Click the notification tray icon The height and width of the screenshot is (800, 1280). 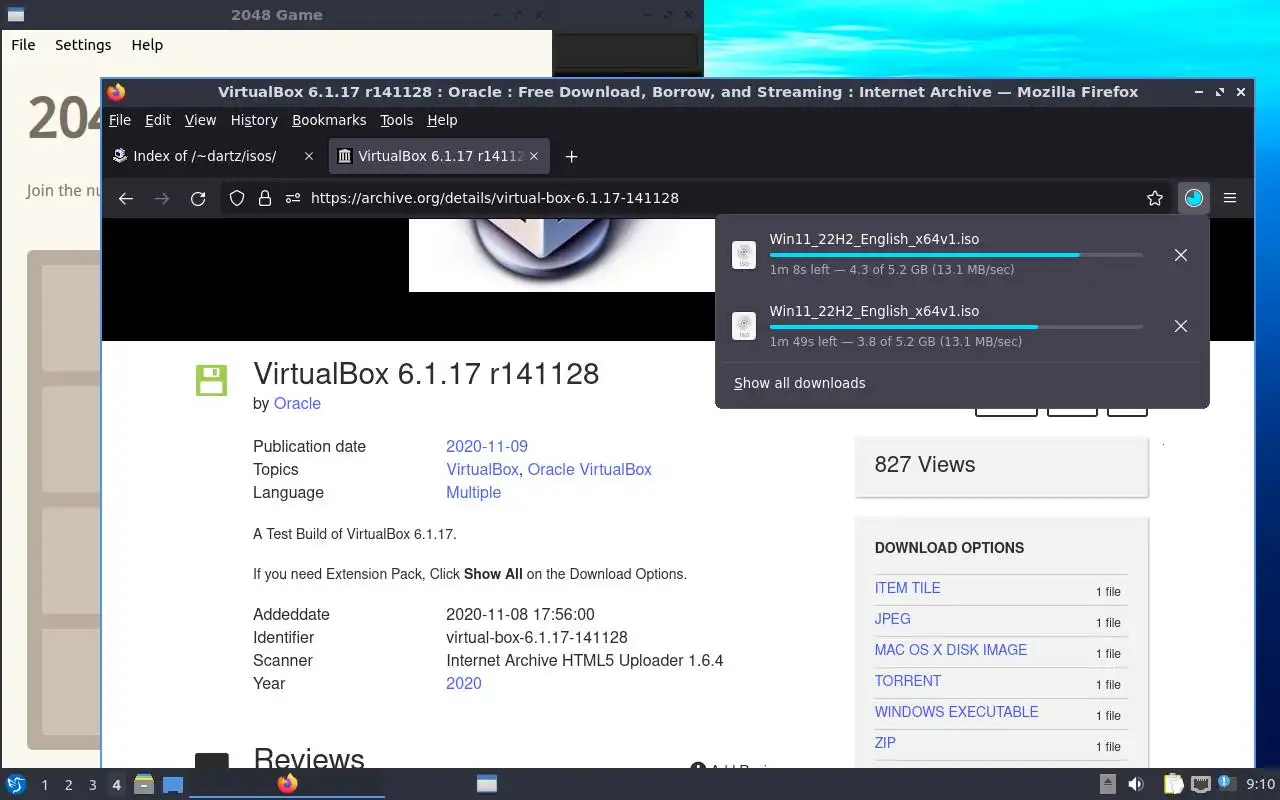[x=1225, y=783]
